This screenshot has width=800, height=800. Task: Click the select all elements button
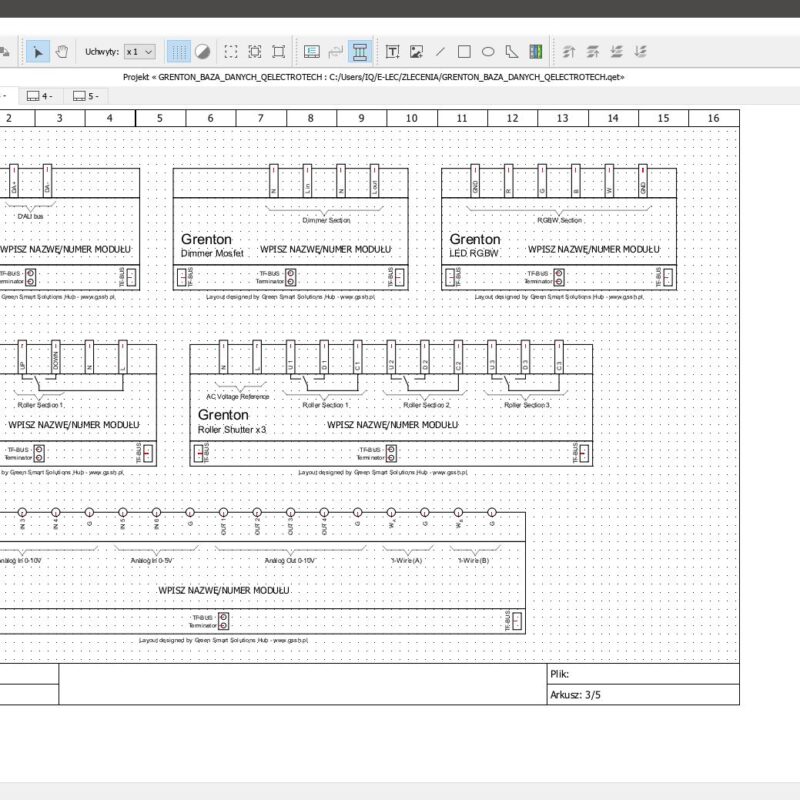231,51
